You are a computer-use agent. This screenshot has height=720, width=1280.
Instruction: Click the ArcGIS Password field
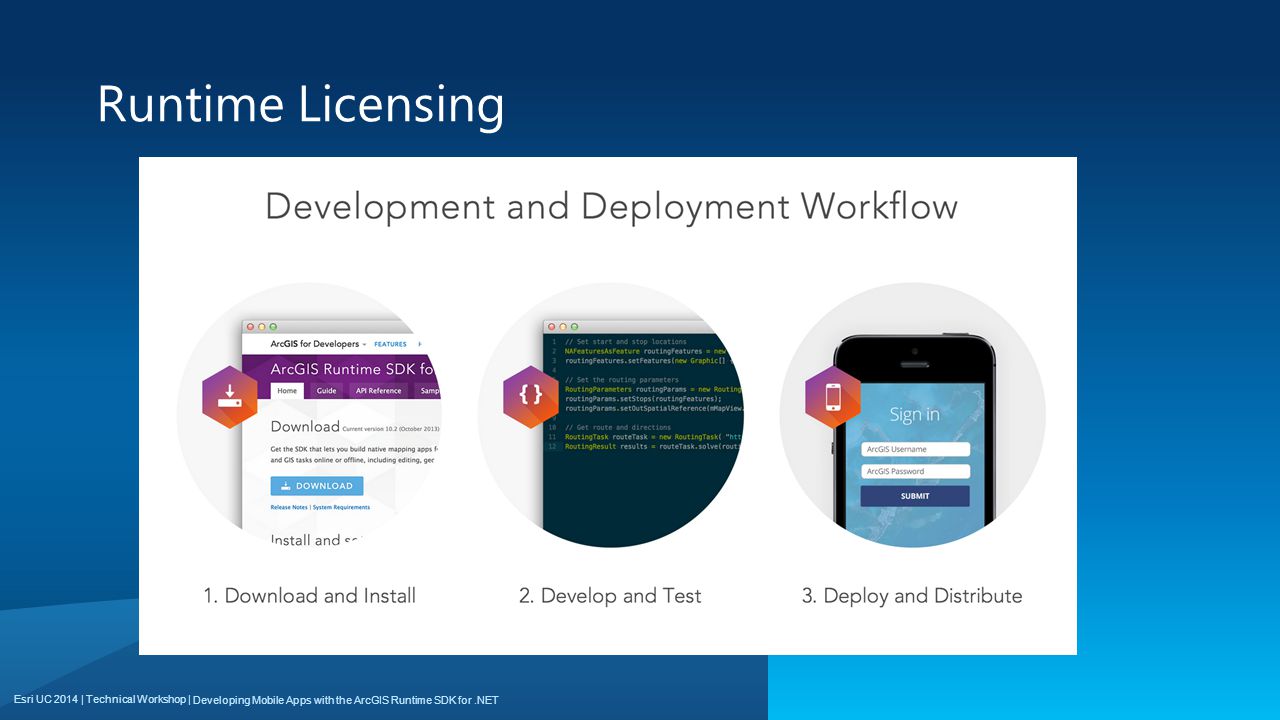click(915, 471)
